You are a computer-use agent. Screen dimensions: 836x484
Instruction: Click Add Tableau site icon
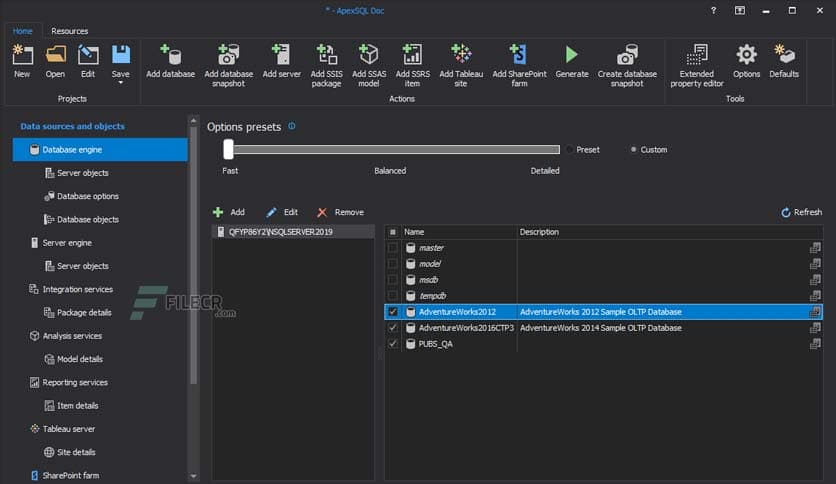pos(461,66)
